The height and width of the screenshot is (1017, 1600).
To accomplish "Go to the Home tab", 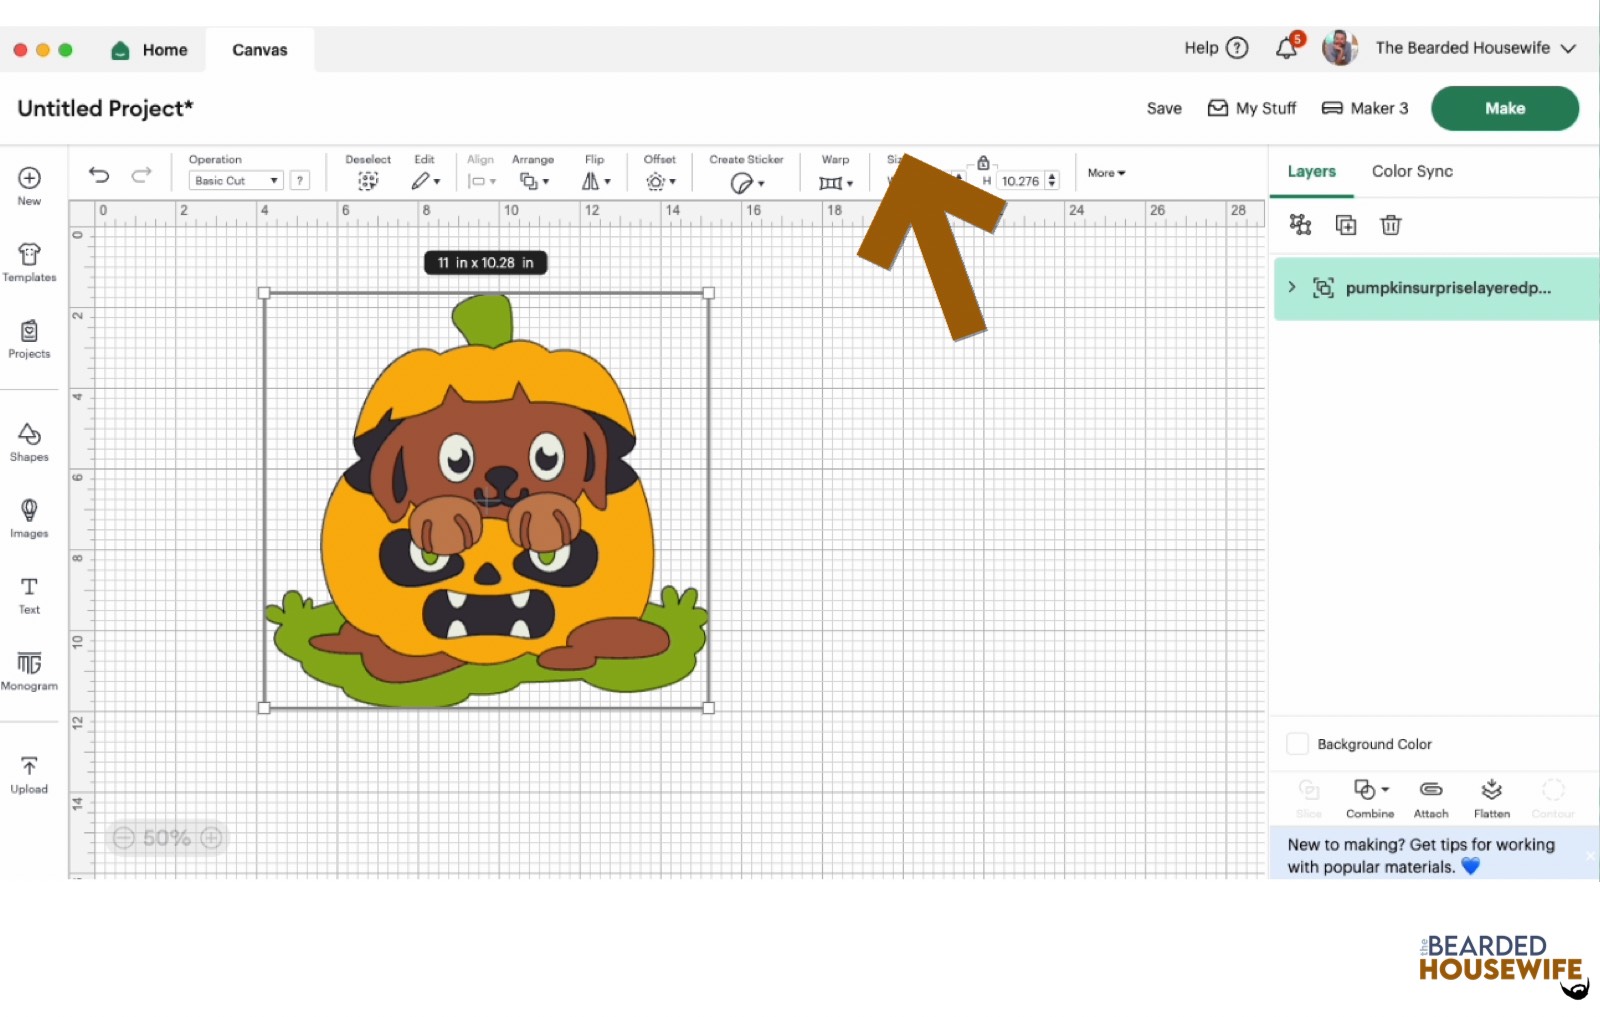I will pyautogui.click(x=148, y=49).
